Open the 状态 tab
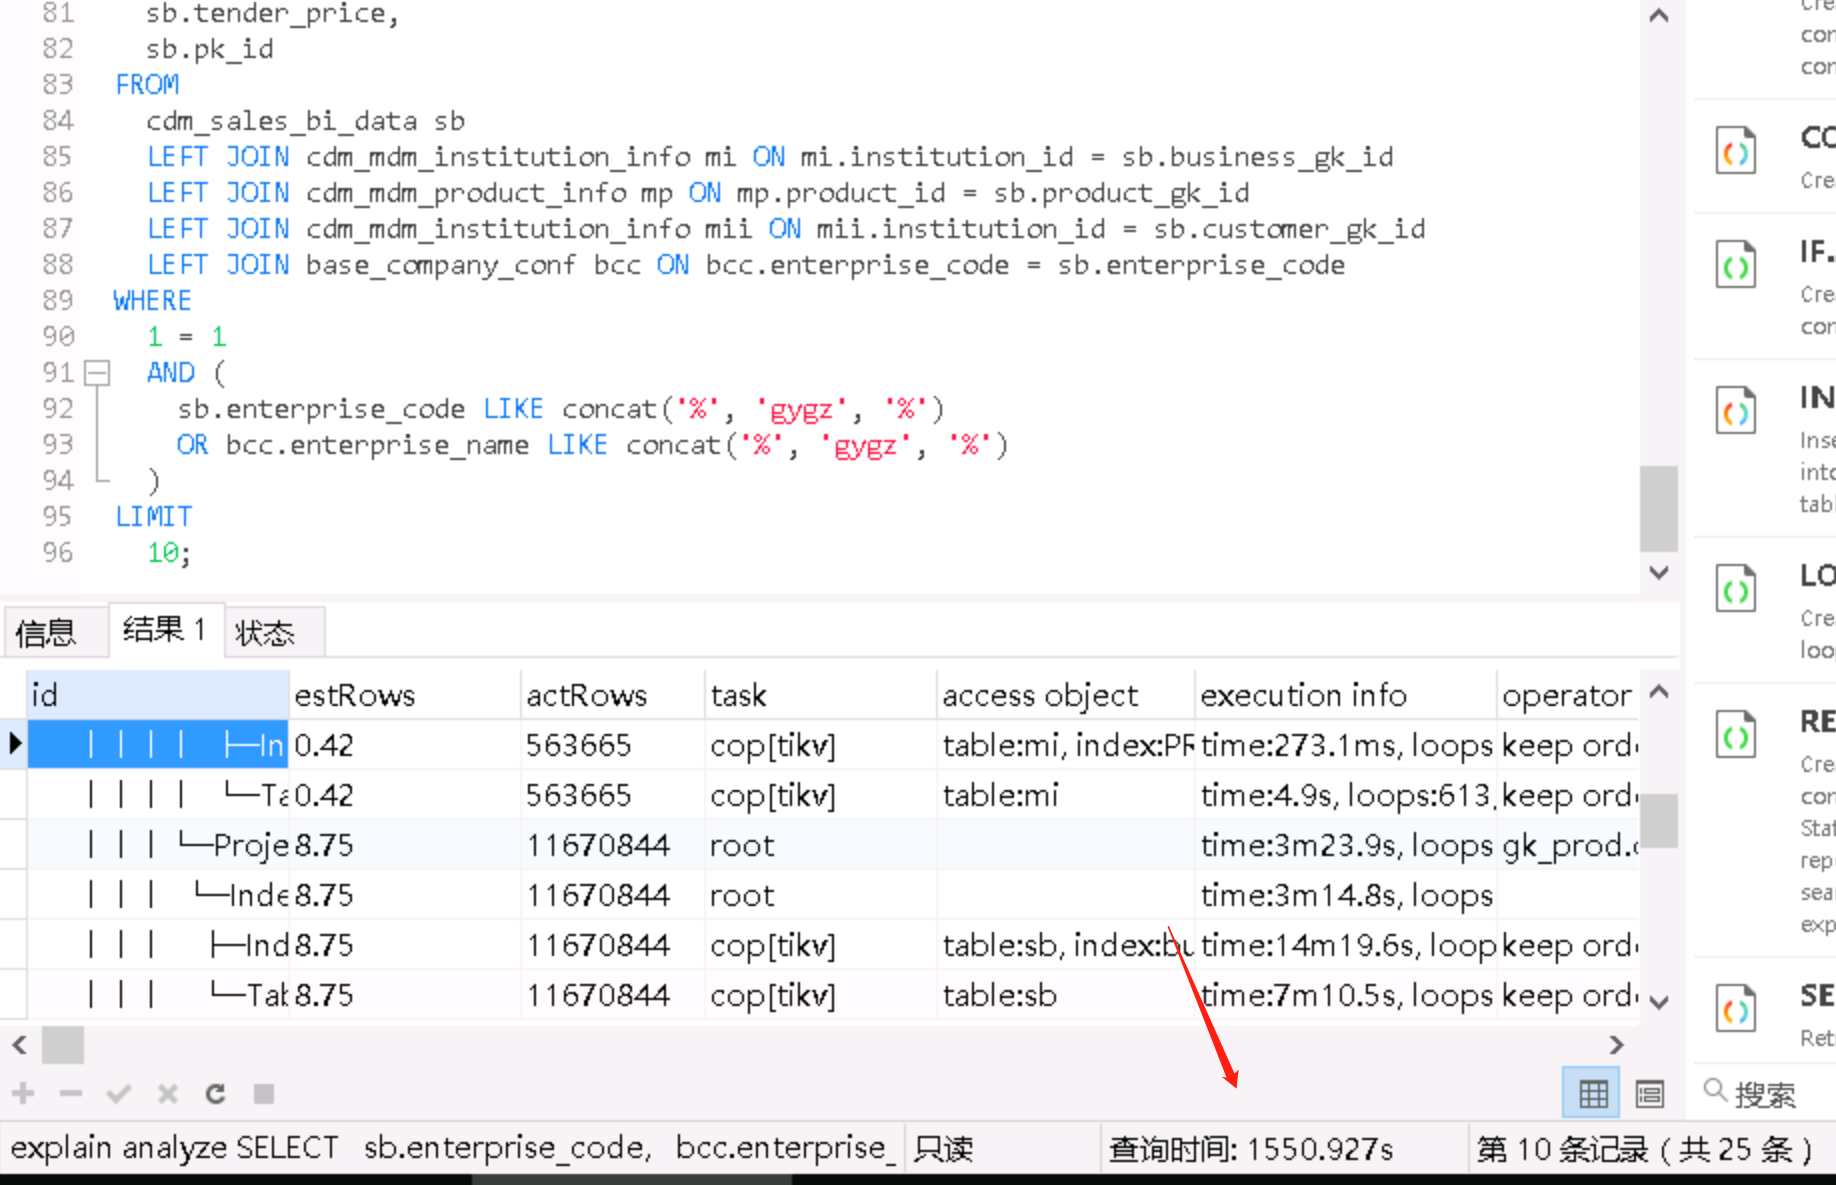This screenshot has height=1185, width=1836. [x=266, y=631]
